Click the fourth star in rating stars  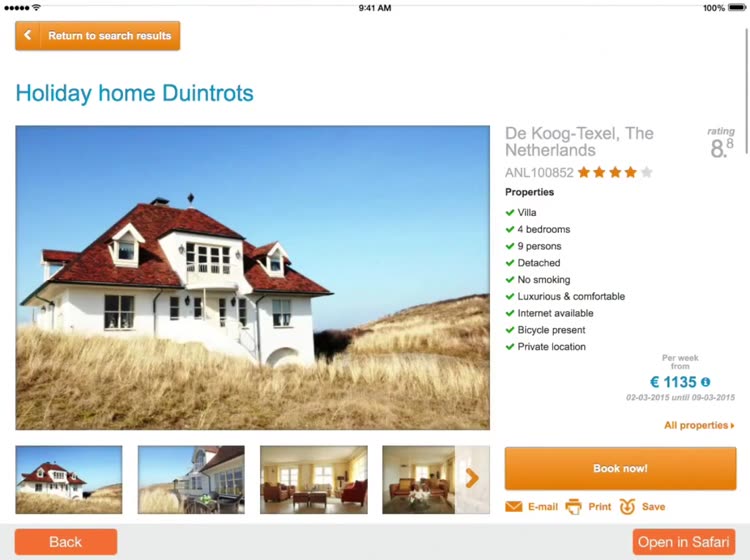coord(630,172)
